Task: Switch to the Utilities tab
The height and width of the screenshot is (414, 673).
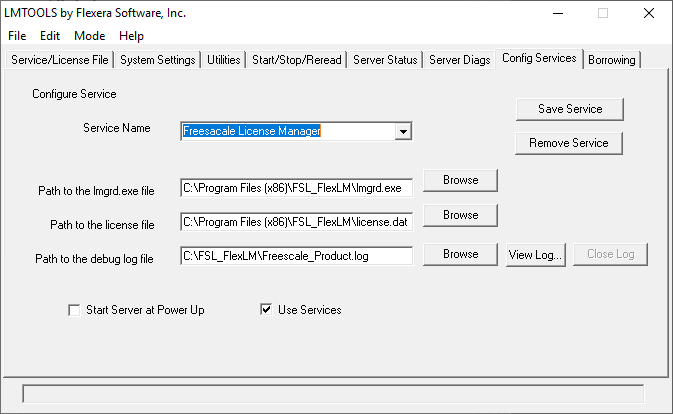Action: point(224,60)
